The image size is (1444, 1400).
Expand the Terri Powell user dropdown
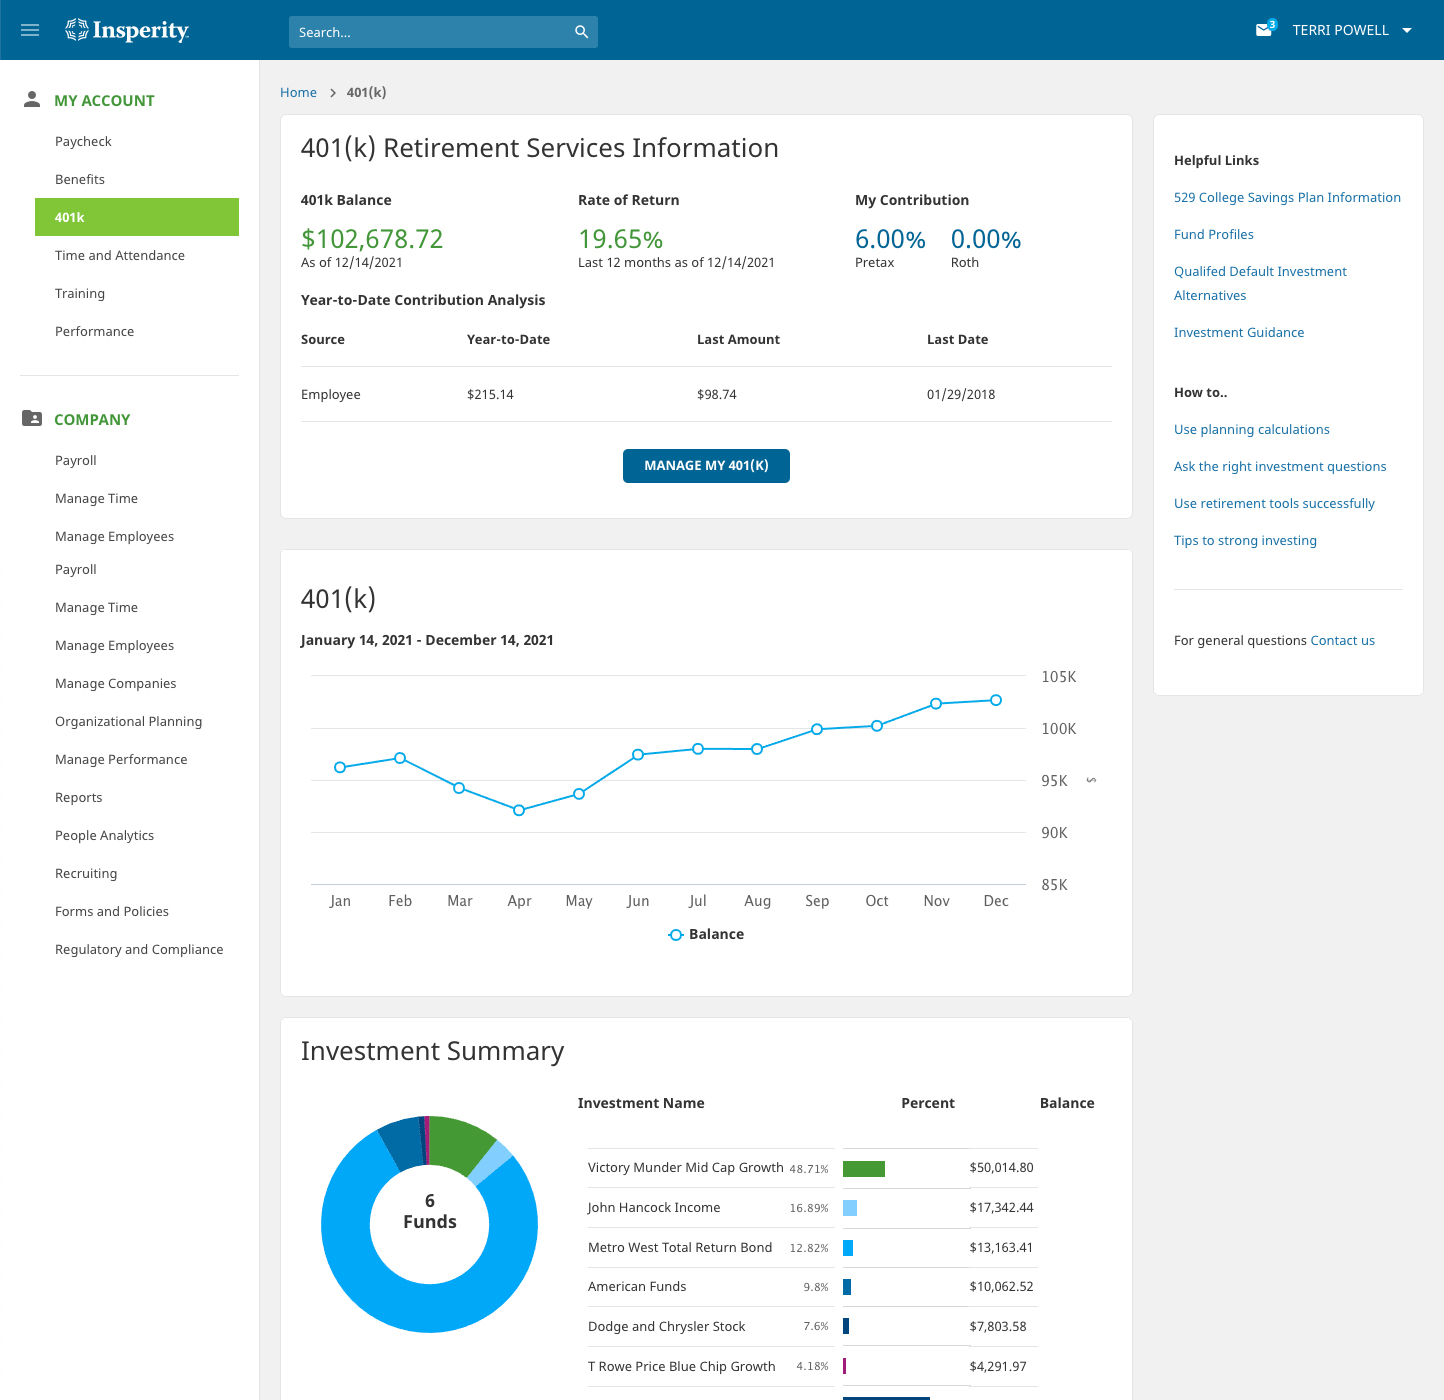coord(1407,30)
